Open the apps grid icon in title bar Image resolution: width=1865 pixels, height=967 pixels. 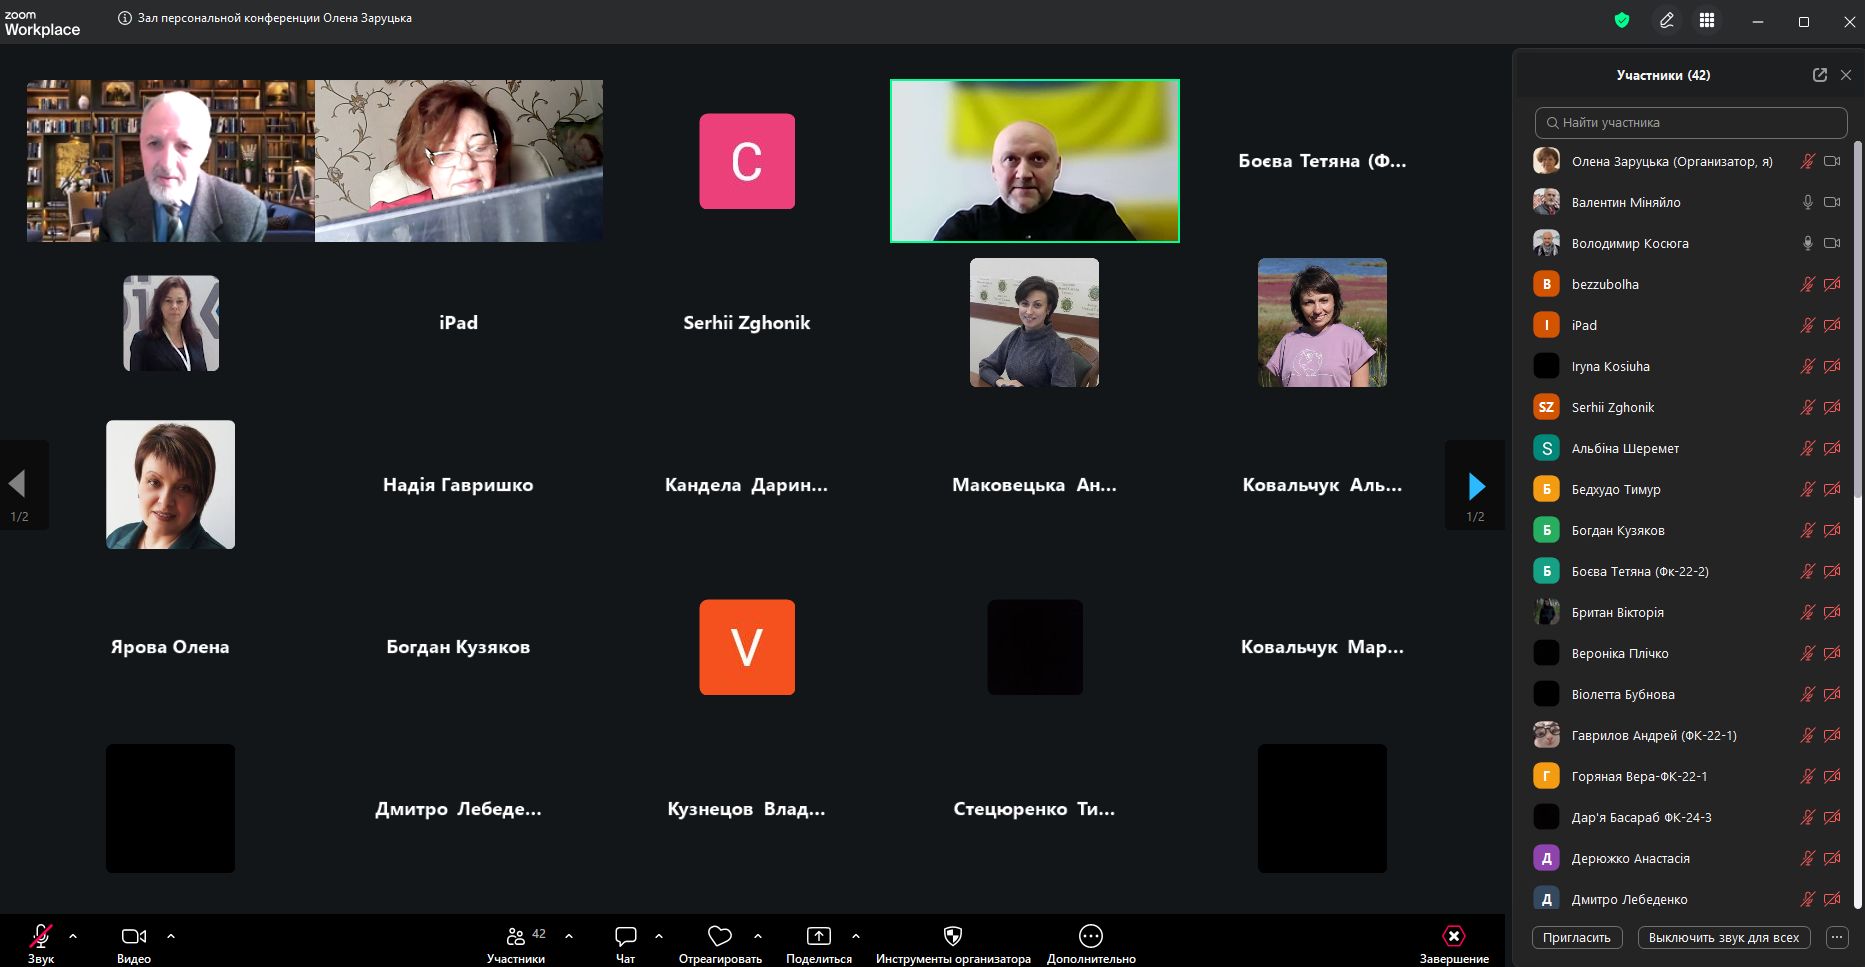1707,21
